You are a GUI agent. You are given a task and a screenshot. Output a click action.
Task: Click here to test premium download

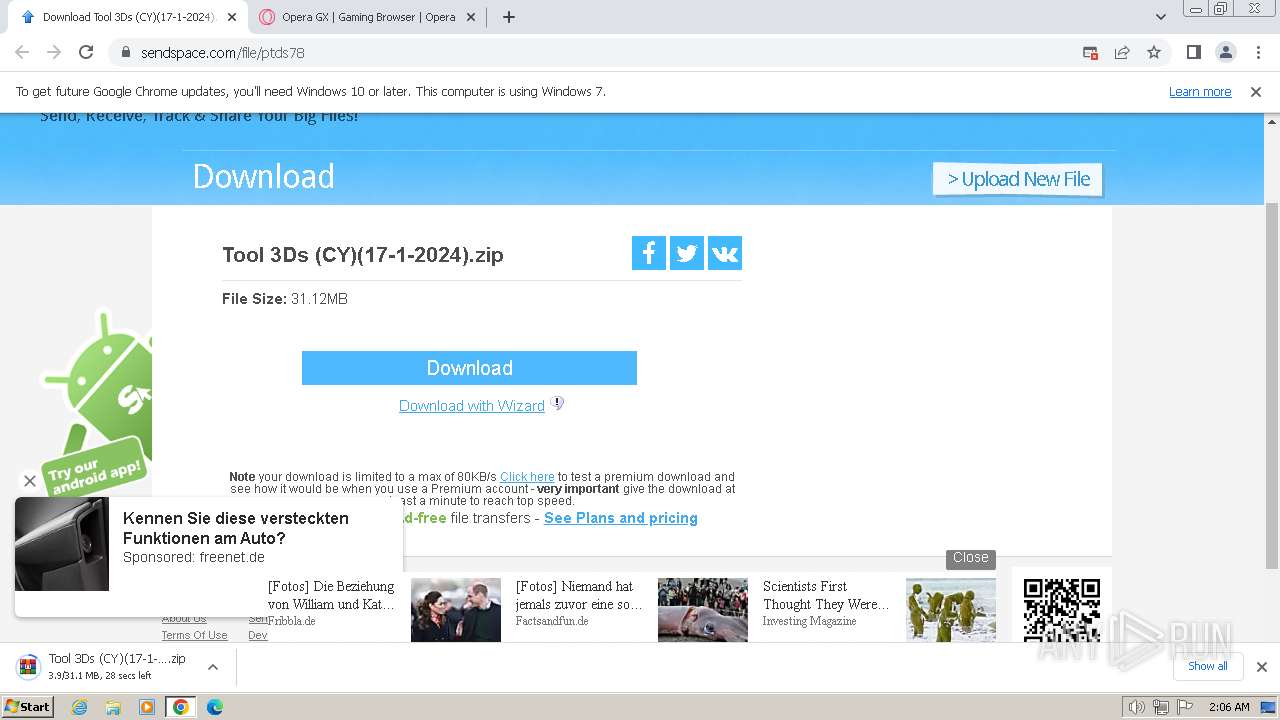pos(527,477)
